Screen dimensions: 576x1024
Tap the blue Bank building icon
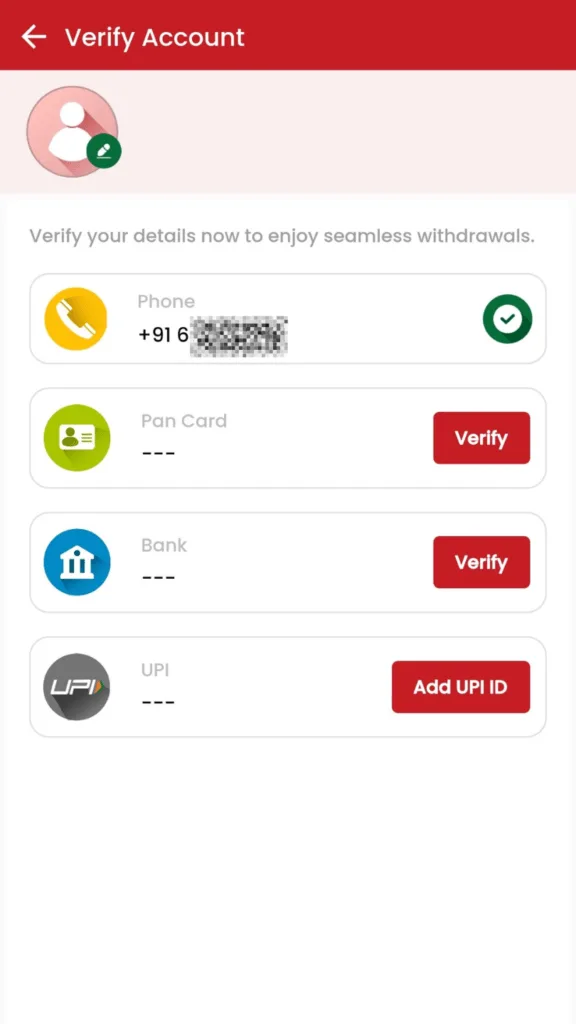coord(76,562)
